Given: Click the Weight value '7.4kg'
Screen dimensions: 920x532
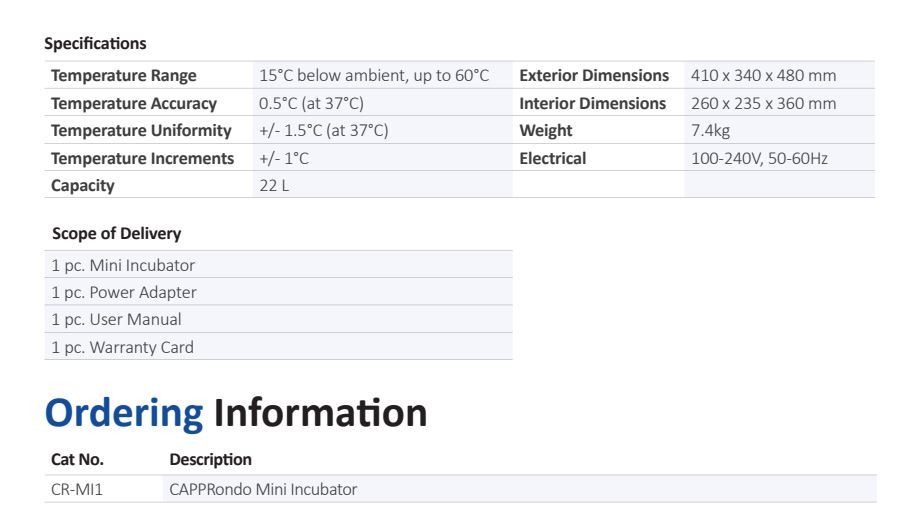Looking at the screenshot, I should [x=711, y=131].
